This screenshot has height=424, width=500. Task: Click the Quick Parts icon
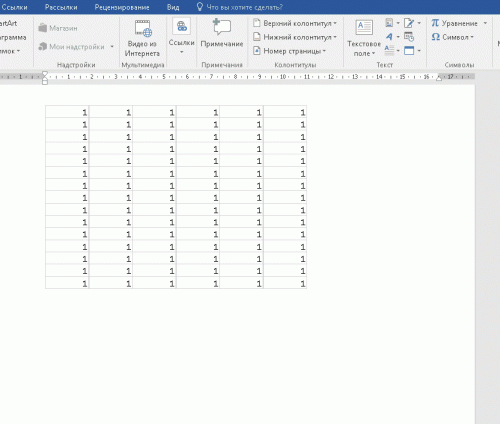coord(389,23)
